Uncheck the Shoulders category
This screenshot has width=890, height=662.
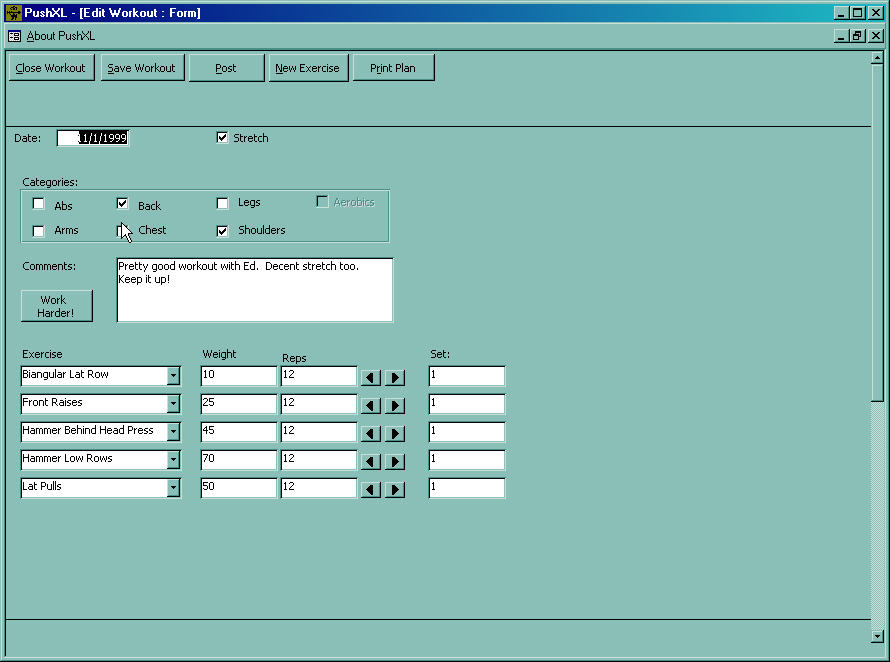[222, 231]
